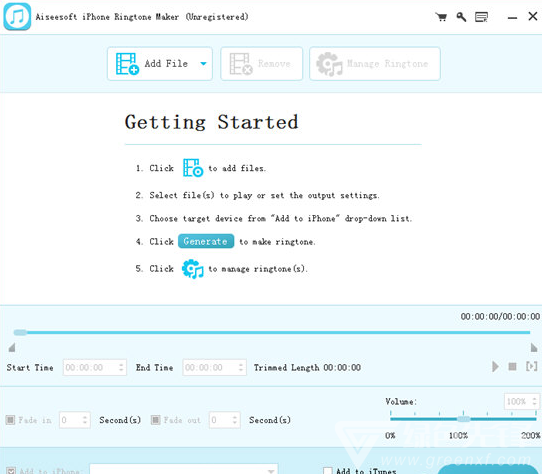Click the Volume percentage spinner arrows
This screenshot has height=474, width=542.
[534, 401]
